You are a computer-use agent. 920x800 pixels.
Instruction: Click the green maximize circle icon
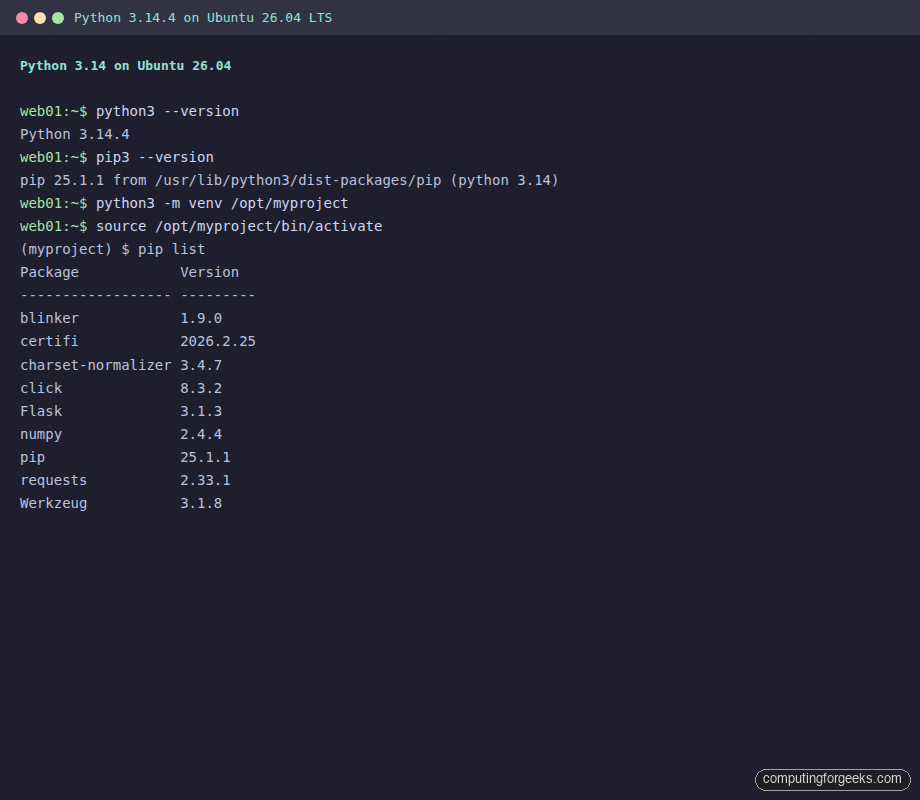click(58, 17)
